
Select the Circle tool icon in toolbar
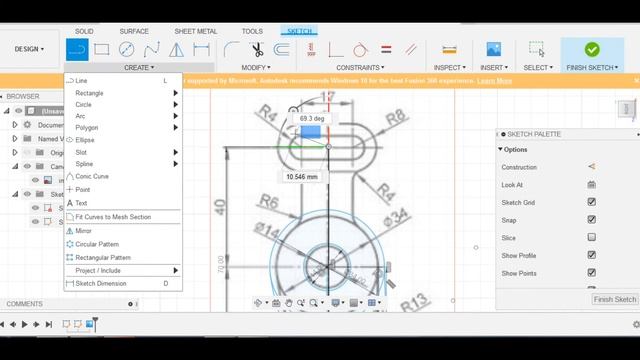pyautogui.click(x=127, y=50)
